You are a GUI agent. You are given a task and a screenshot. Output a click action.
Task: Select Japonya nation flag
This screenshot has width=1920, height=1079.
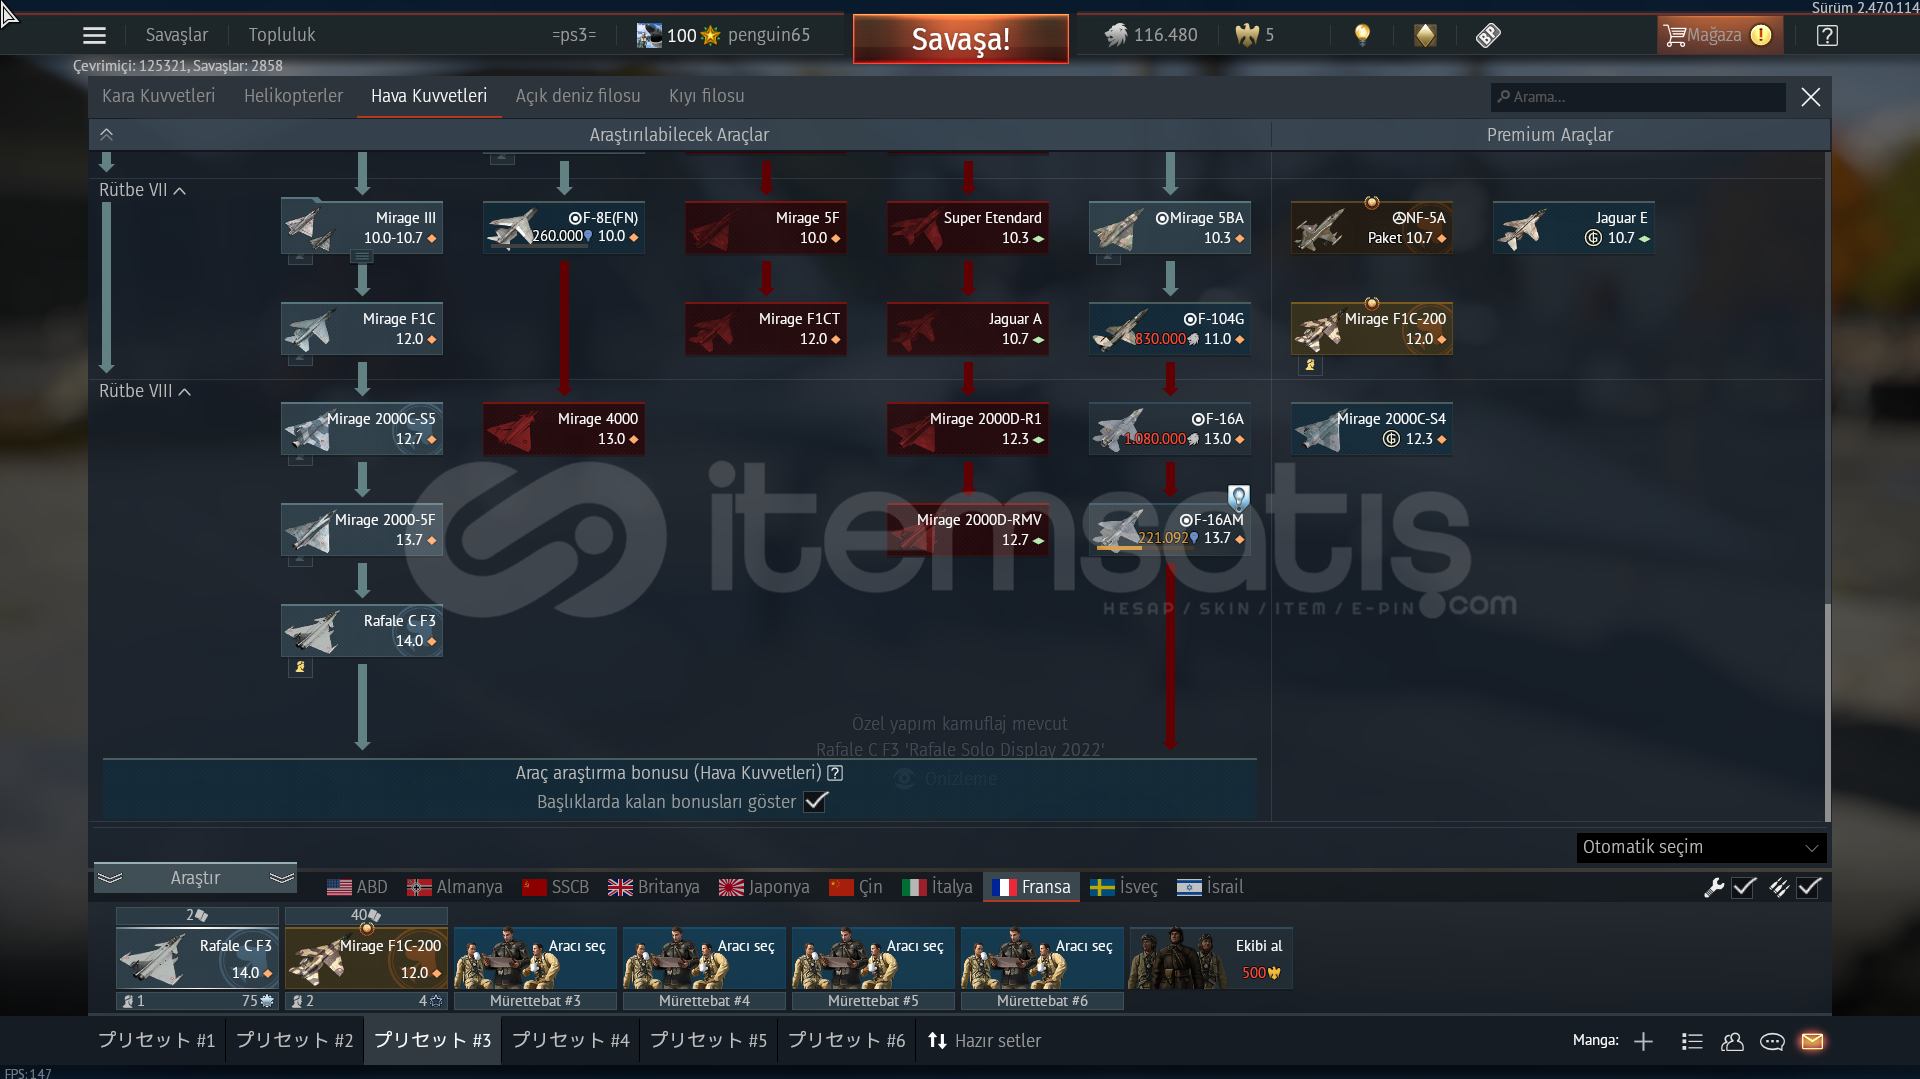[x=764, y=887]
